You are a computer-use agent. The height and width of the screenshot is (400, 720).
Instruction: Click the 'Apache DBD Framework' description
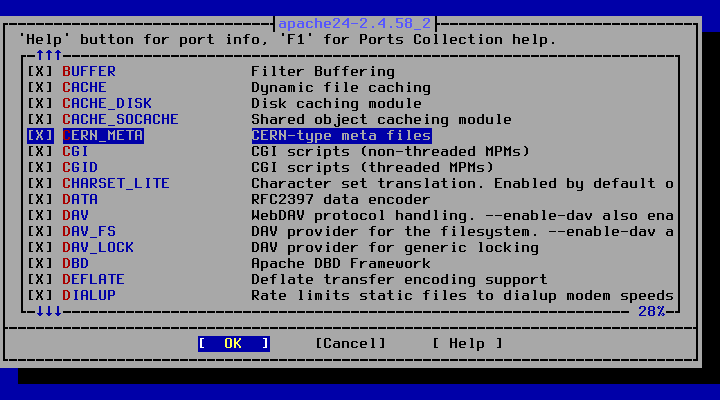coord(341,264)
